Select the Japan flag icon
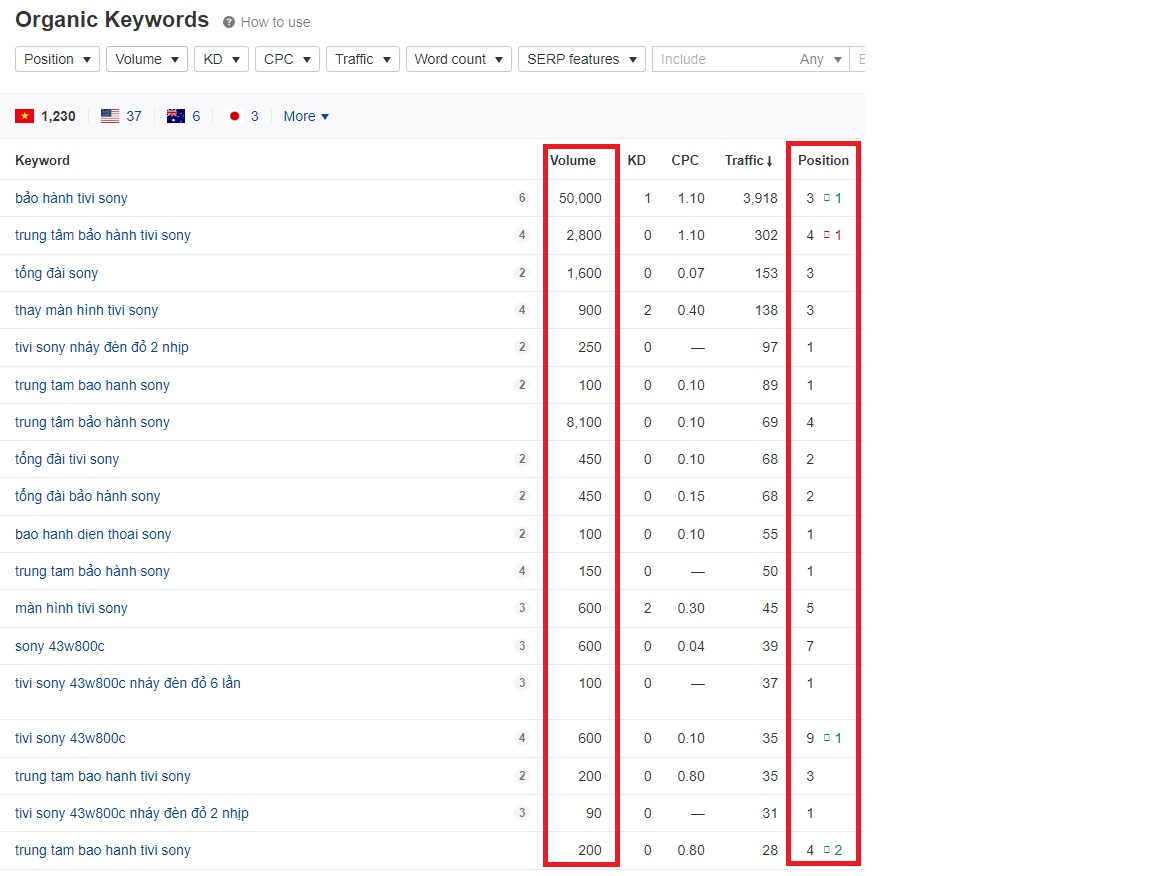 (x=235, y=116)
